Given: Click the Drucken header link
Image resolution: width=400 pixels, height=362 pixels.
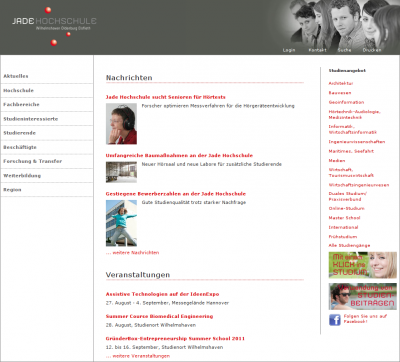Looking at the screenshot, I should 372,50.
